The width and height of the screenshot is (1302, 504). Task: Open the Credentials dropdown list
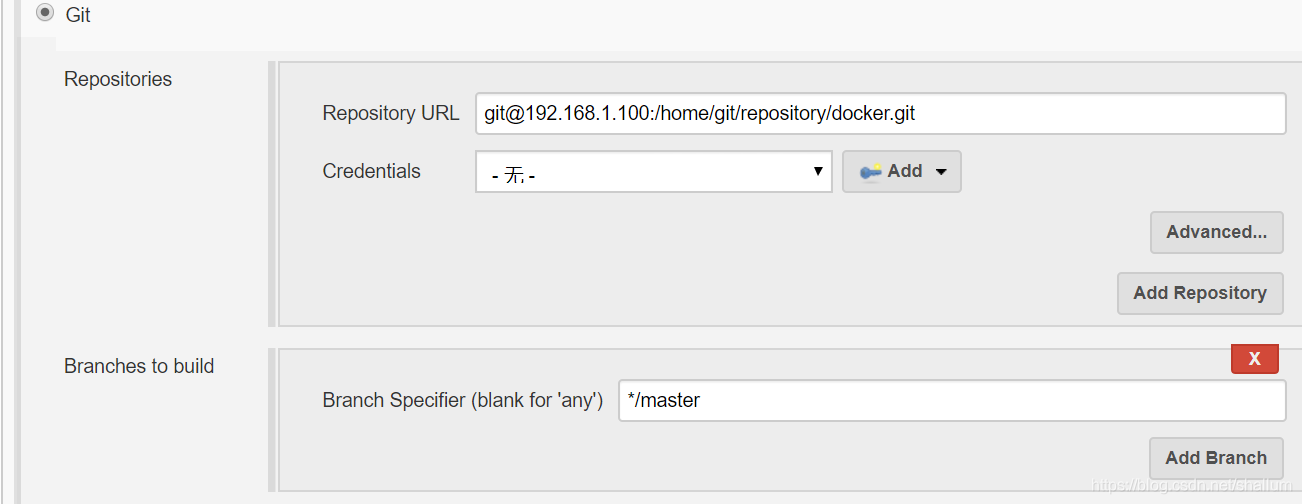[653, 172]
